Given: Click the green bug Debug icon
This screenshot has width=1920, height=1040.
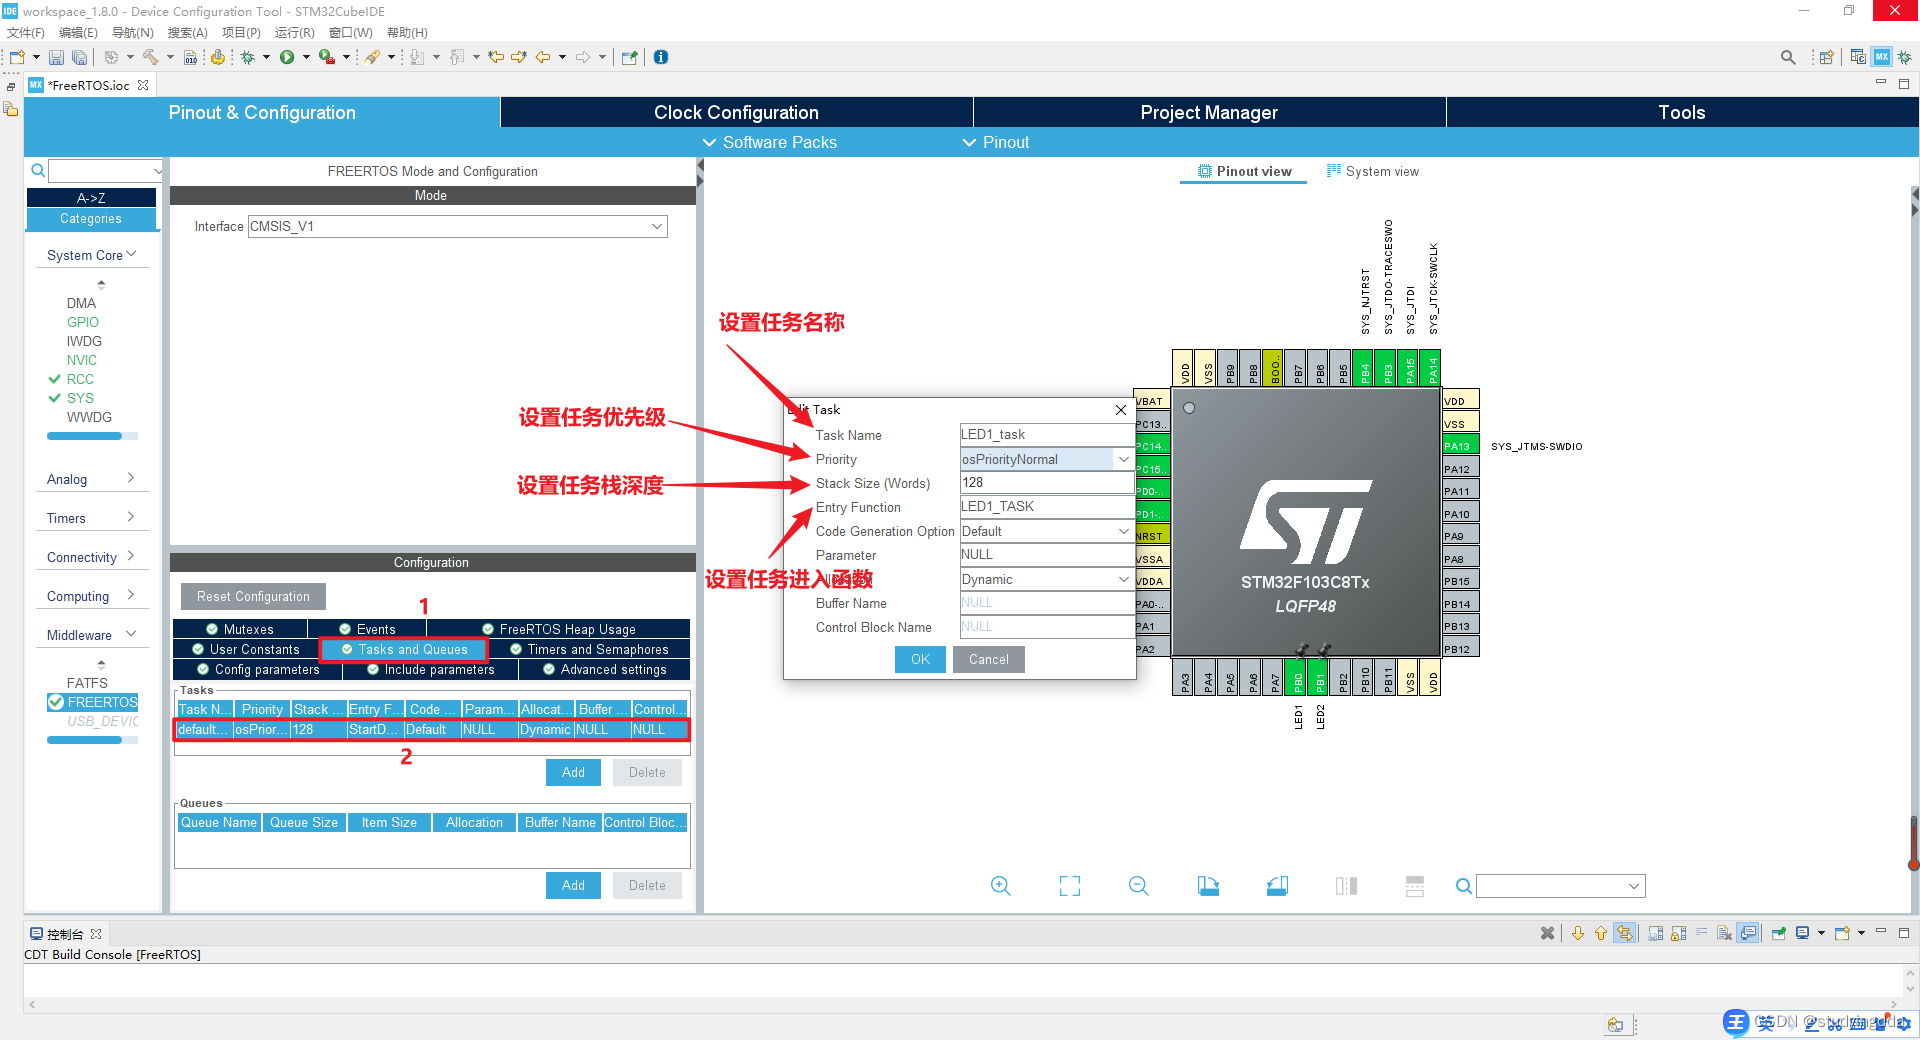Looking at the screenshot, I should tap(247, 57).
